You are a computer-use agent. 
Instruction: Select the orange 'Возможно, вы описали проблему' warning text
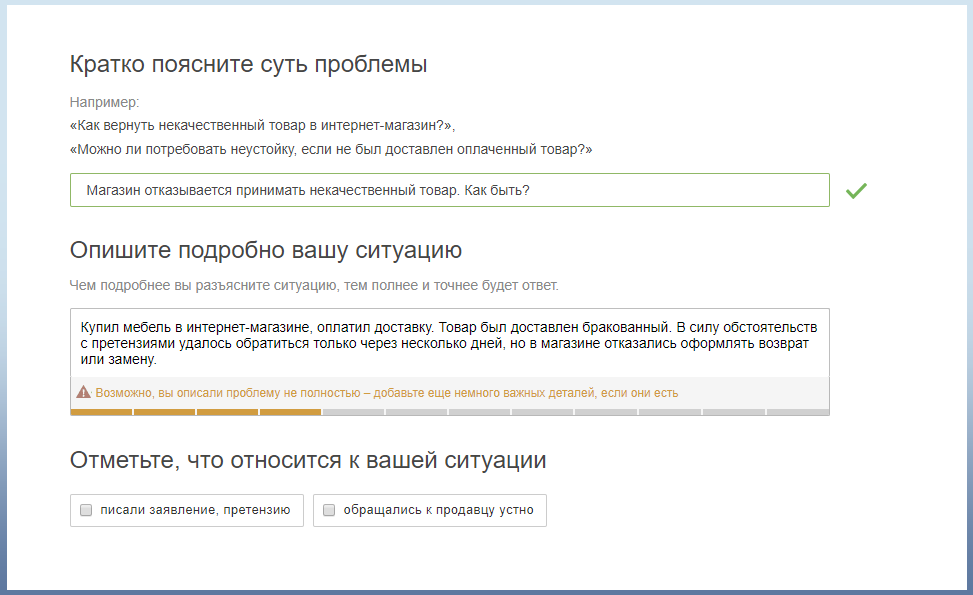(386, 393)
